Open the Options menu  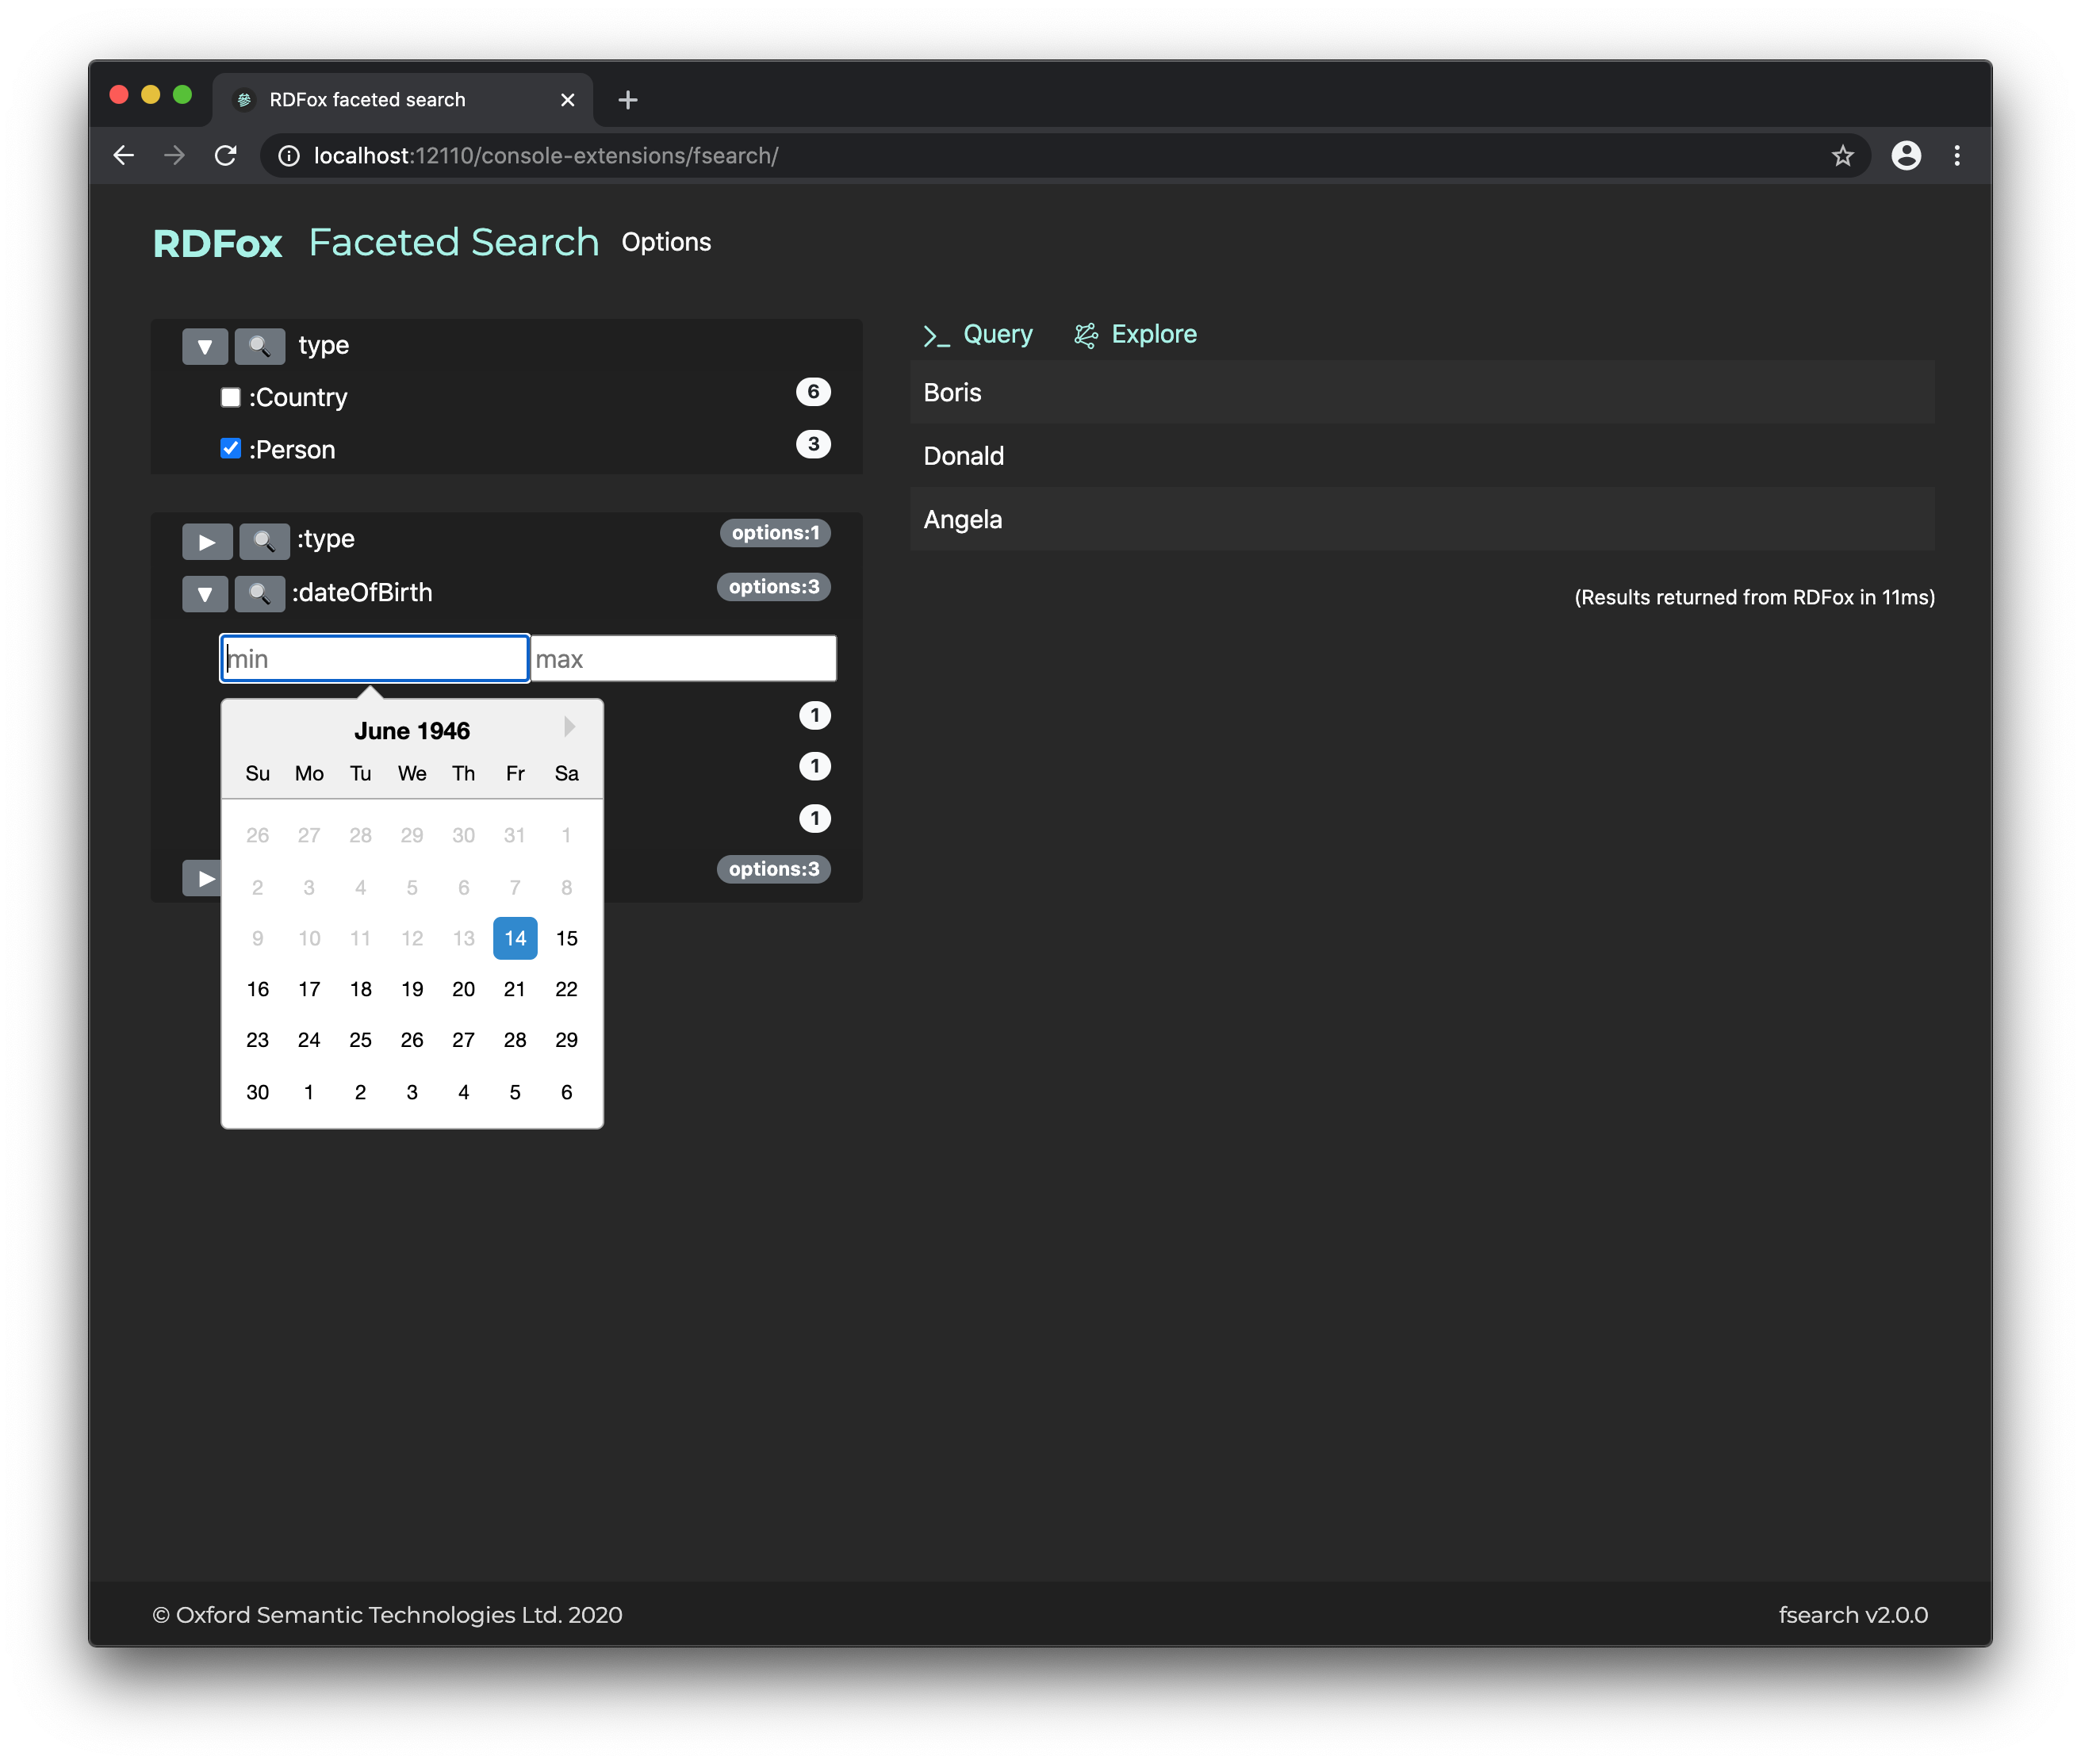(x=666, y=242)
